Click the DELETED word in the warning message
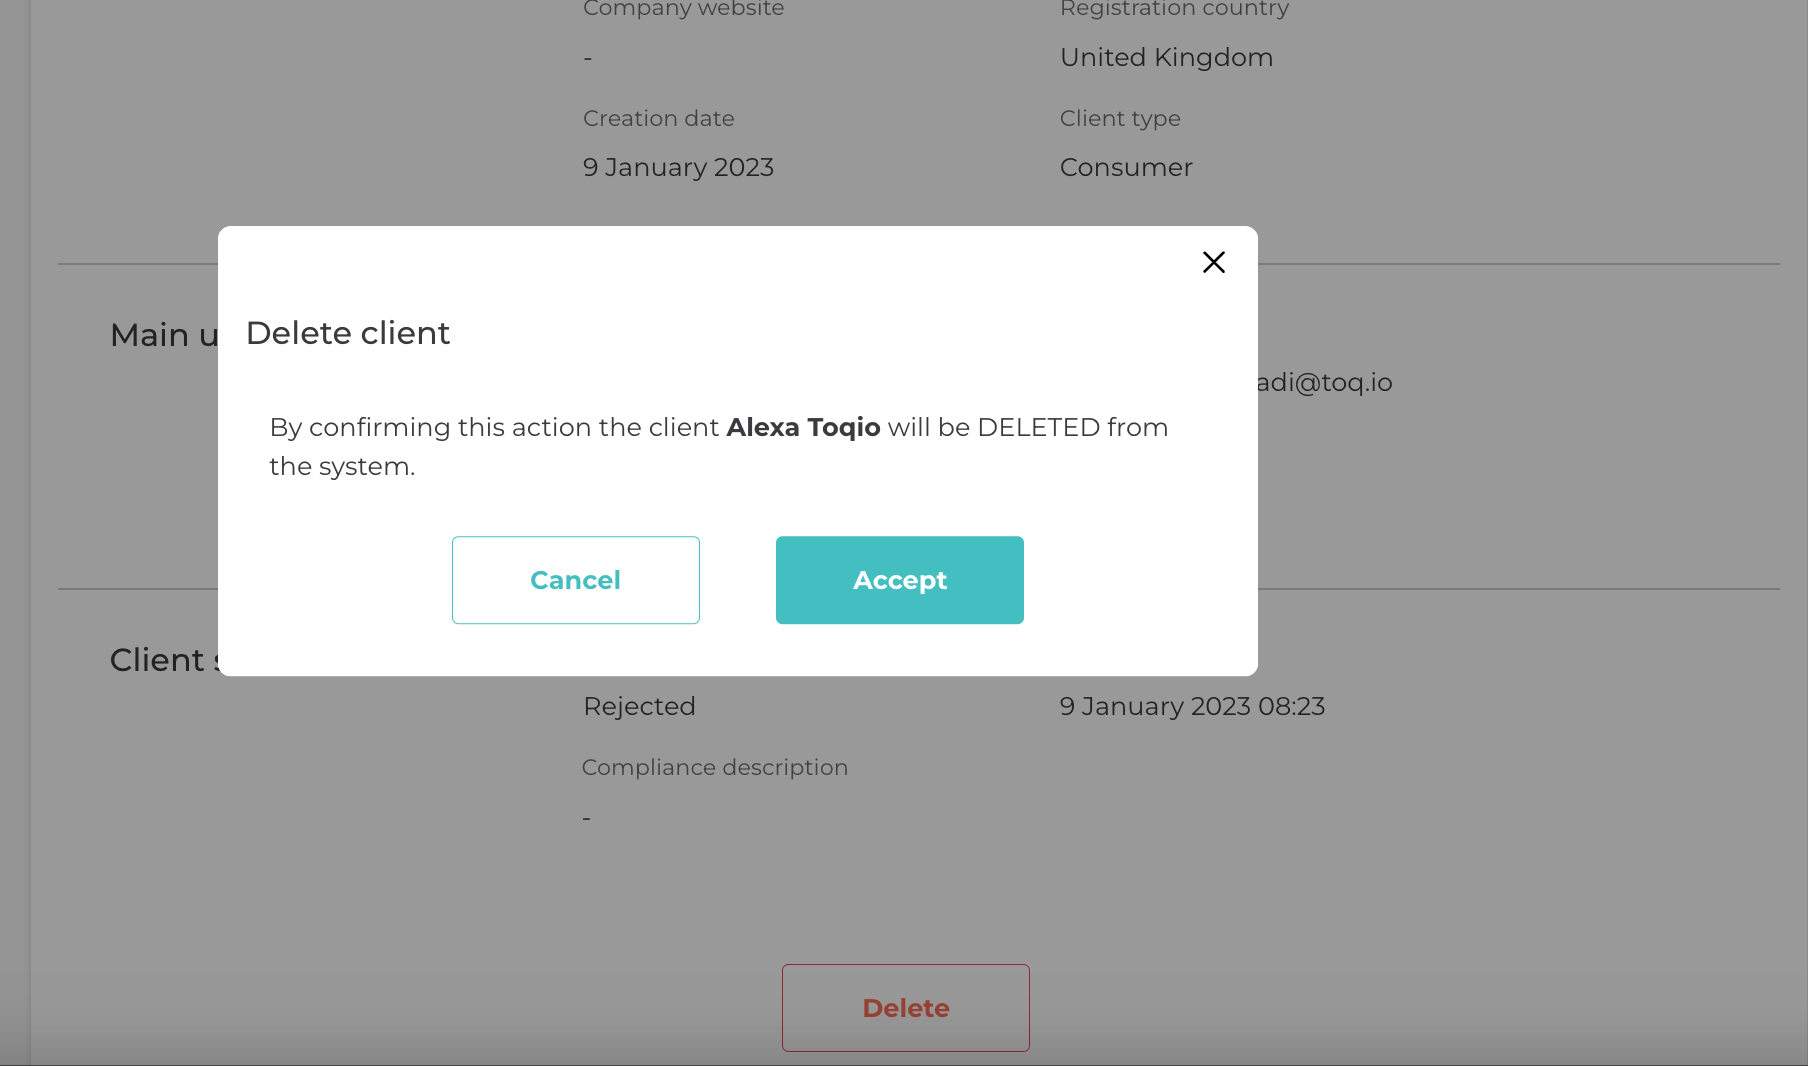 [x=1038, y=427]
